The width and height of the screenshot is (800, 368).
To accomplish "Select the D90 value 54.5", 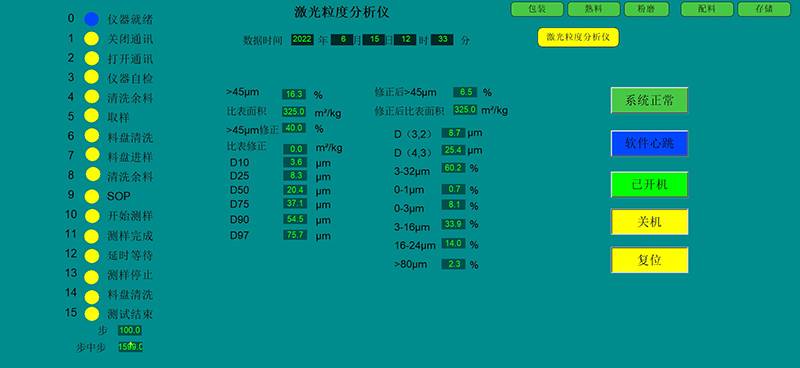I will (295, 219).
